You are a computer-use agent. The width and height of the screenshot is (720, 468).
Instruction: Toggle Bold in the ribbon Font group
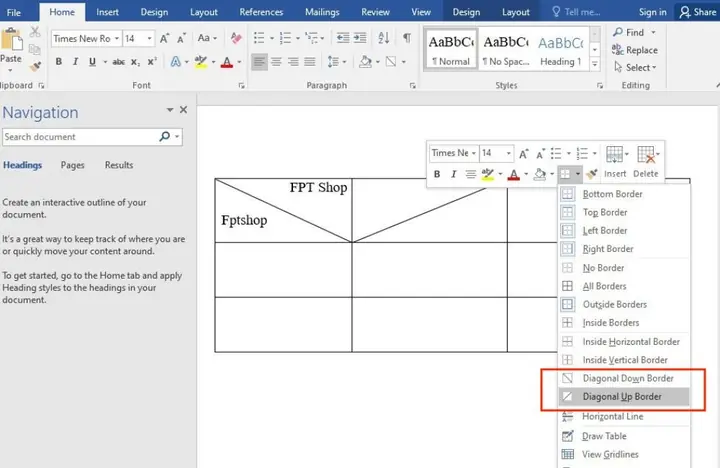coord(59,62)
